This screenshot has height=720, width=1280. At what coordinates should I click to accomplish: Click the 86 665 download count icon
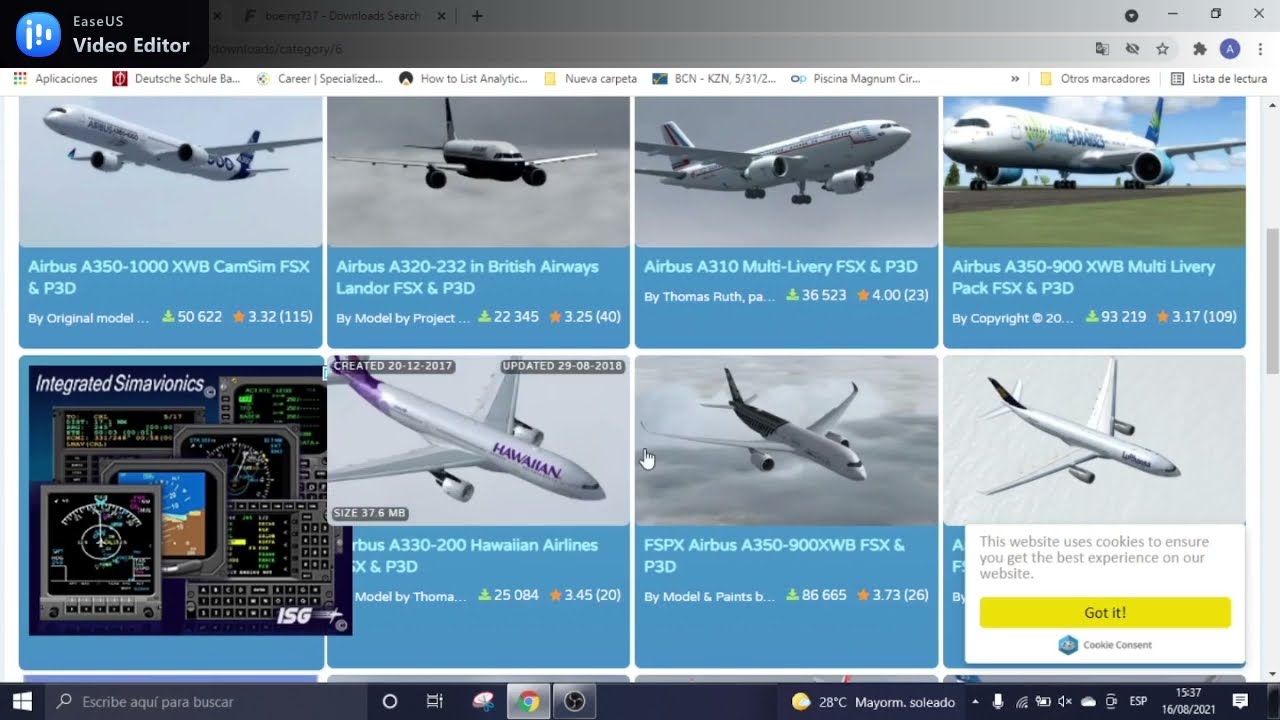tap(792, 595)
